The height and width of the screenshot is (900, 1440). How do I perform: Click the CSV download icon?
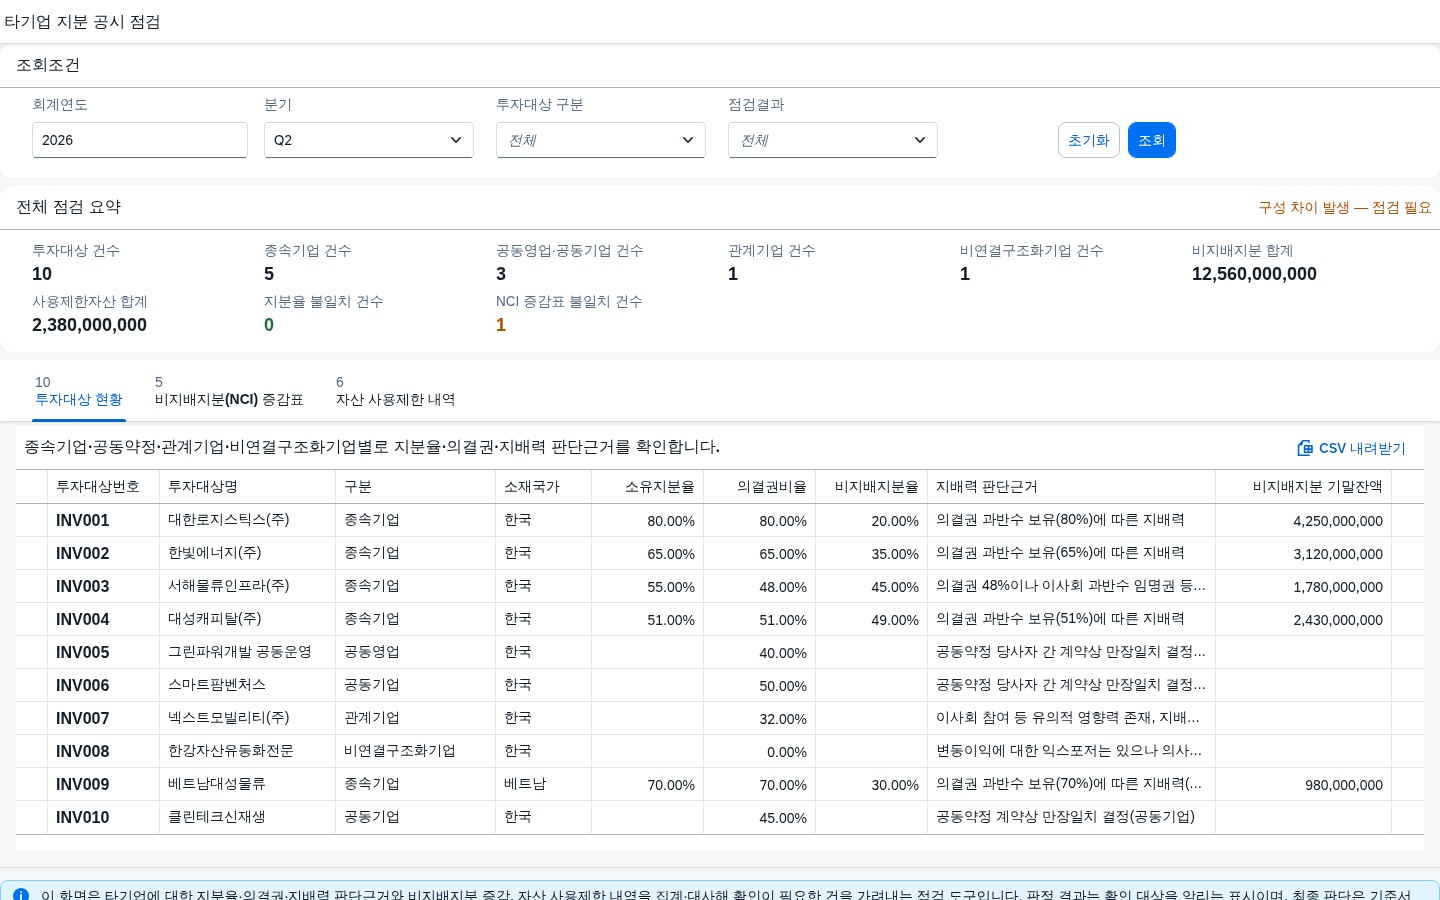[1305, 448]
